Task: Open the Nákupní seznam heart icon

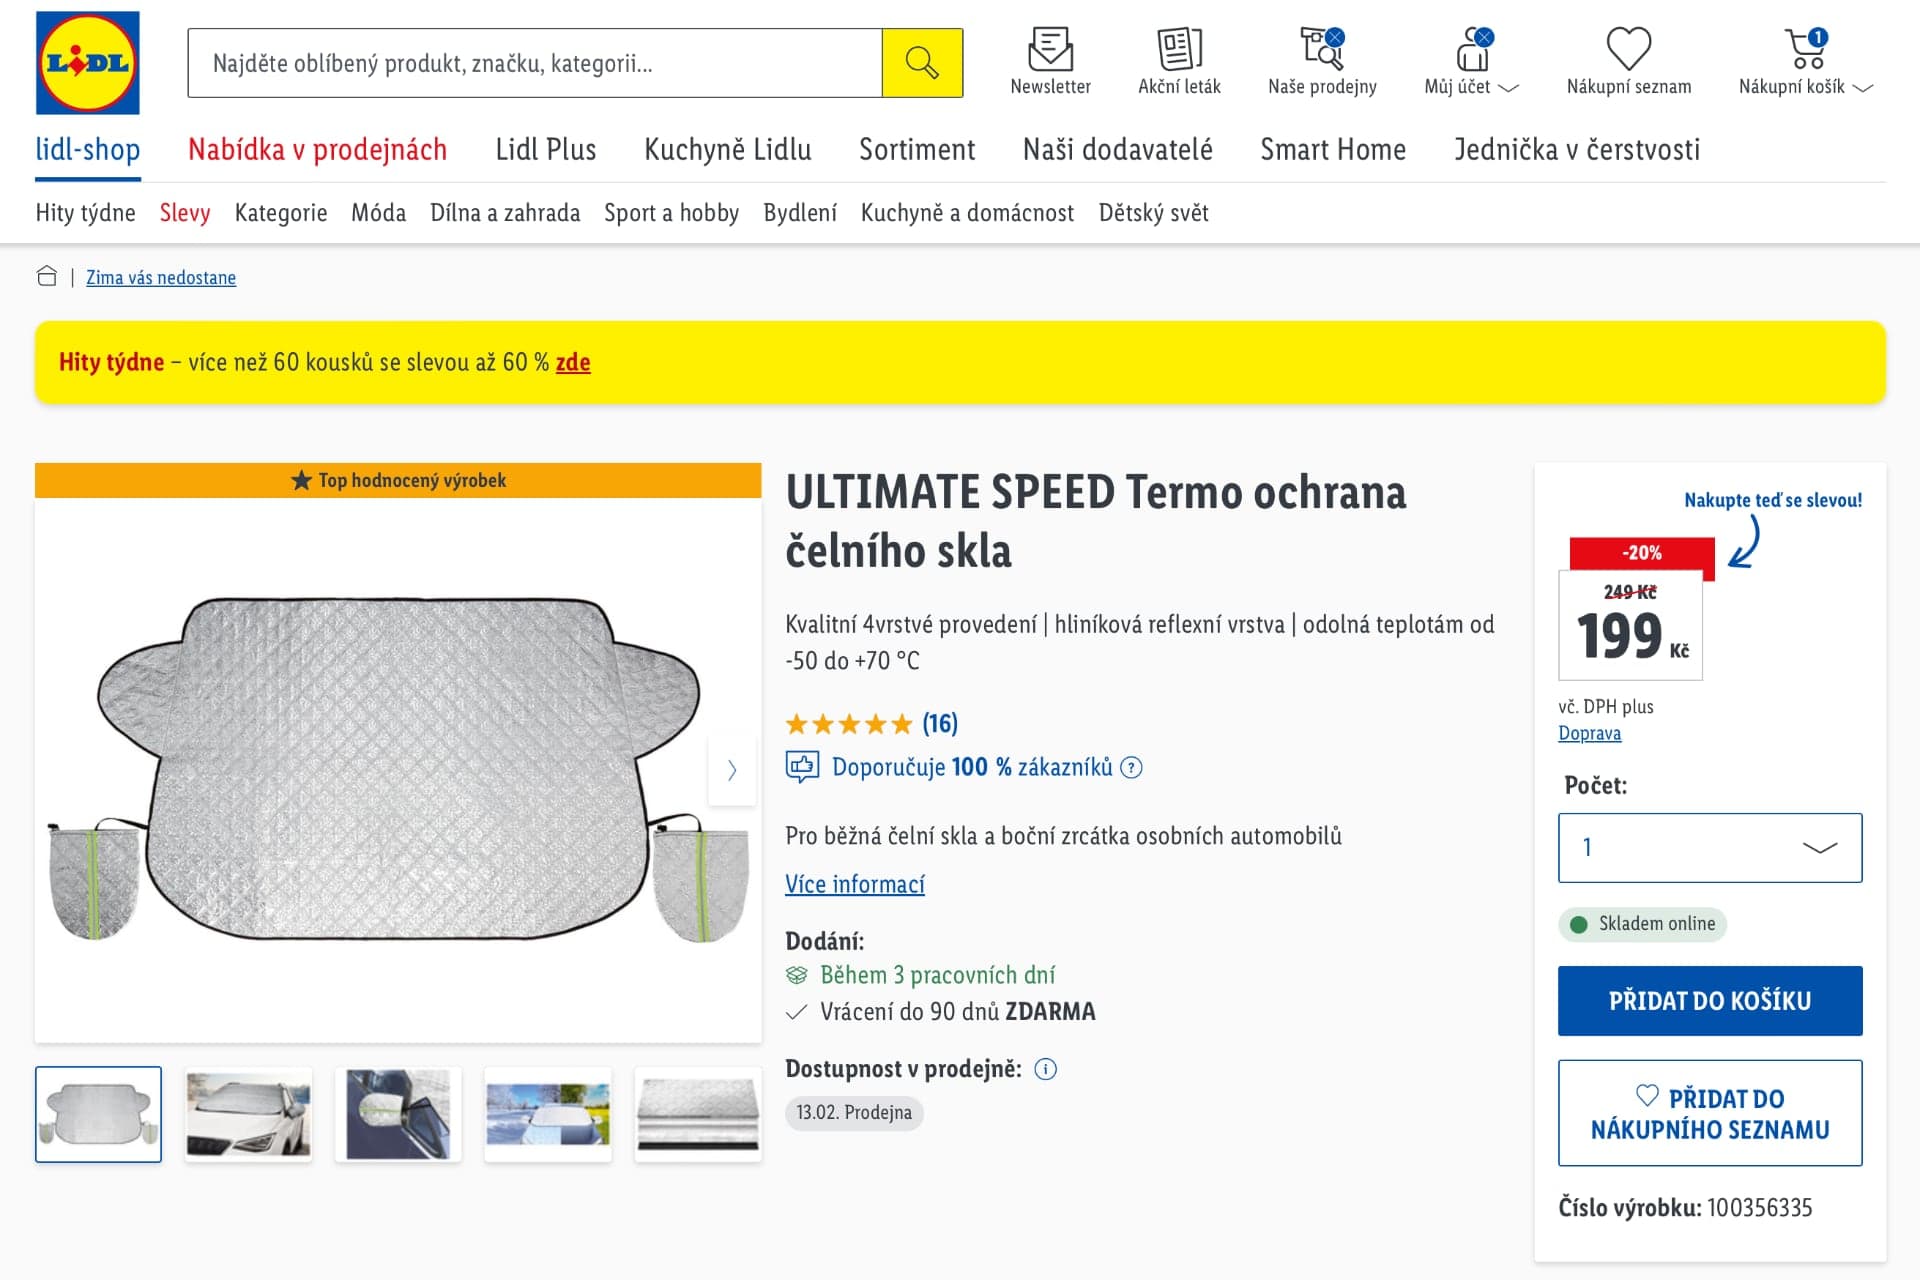Action: pos(1628,48)
